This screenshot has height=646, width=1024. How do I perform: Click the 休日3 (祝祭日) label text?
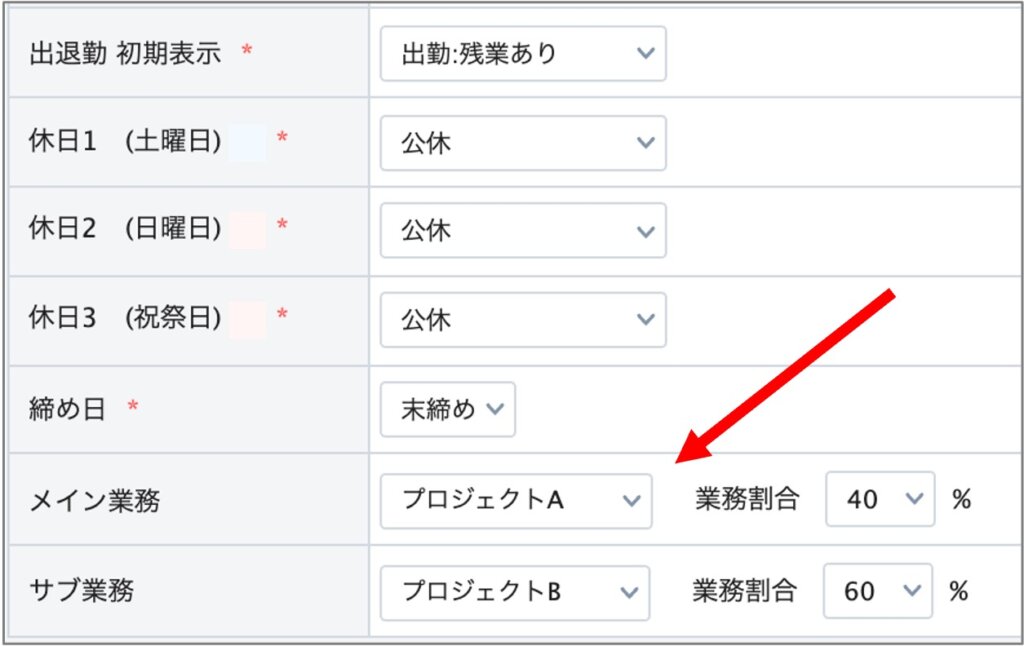tap(125, 320)
